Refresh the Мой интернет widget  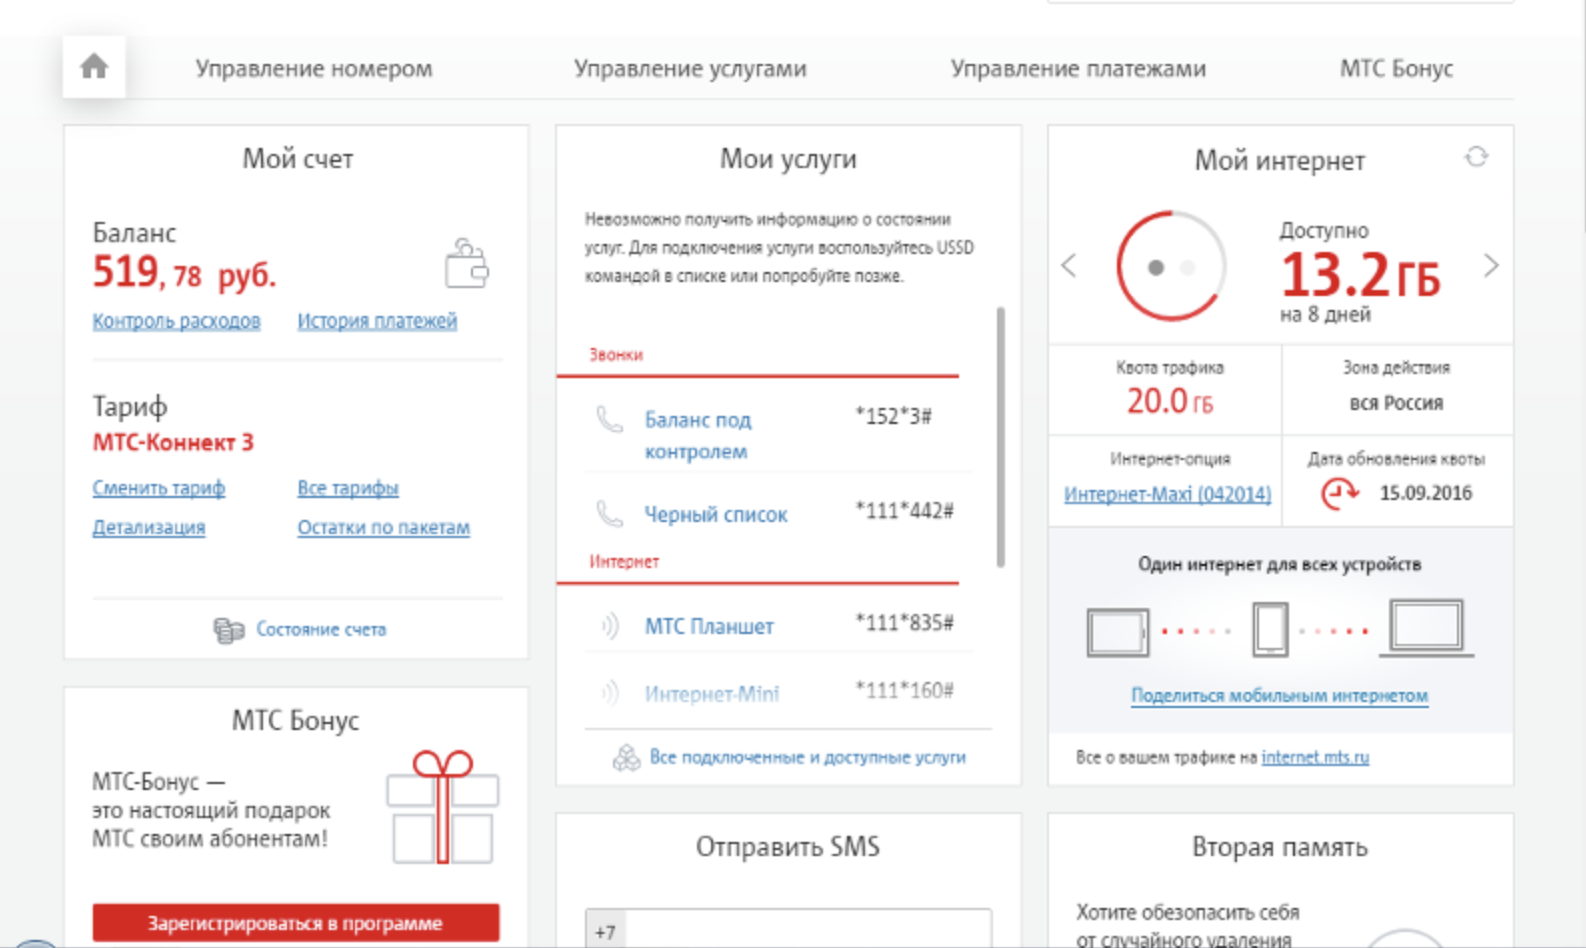point(1476,157)
